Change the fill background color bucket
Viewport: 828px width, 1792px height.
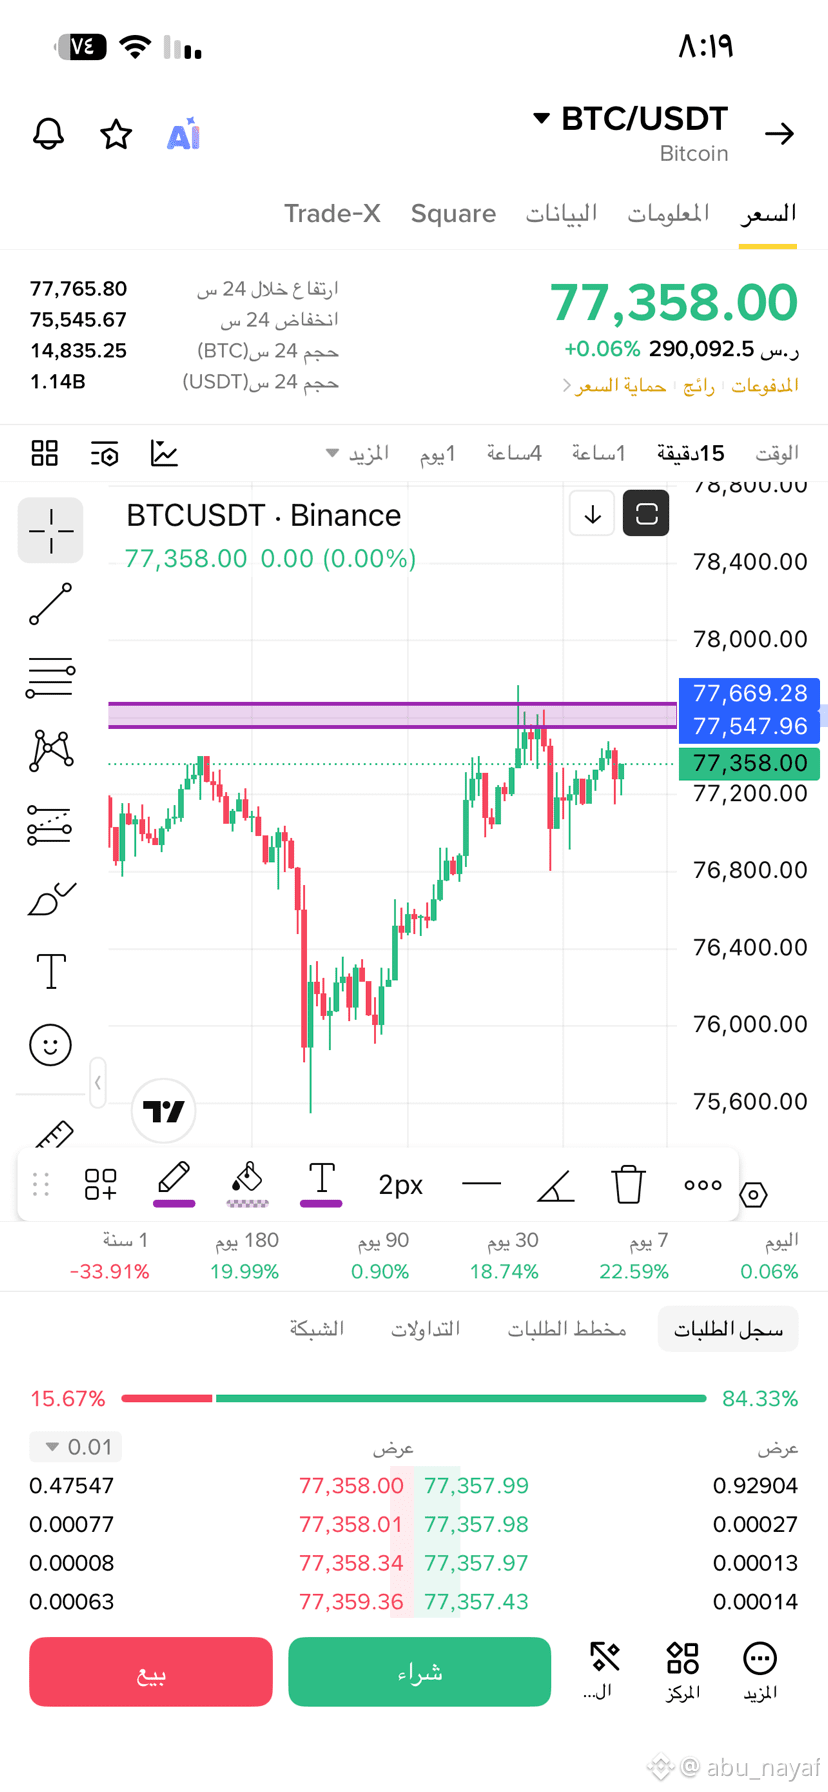[x=247, y=1183]
